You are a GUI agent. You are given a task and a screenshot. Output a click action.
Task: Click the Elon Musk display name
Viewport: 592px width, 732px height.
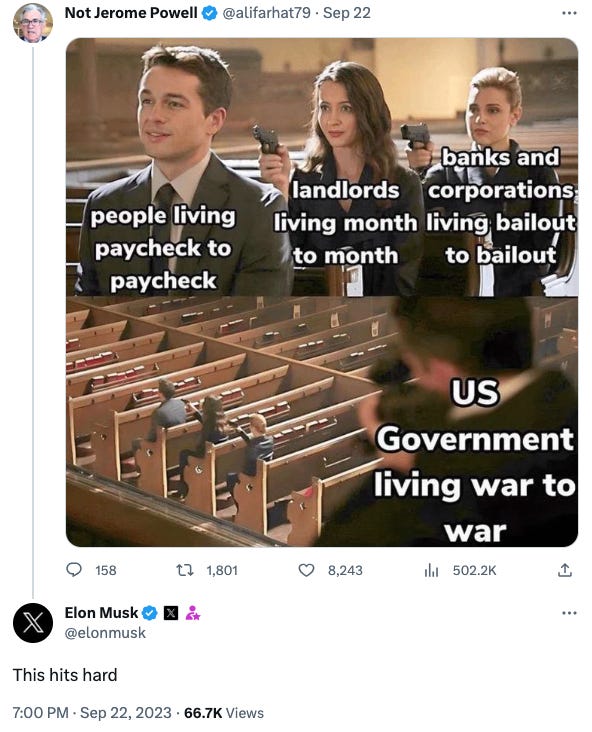[101, 612]
